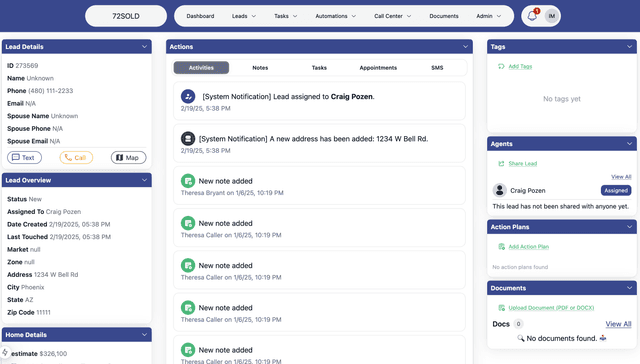640x364 pixels.
Task: Click the Add Tags icon
Action: click(x=501, y=67)
